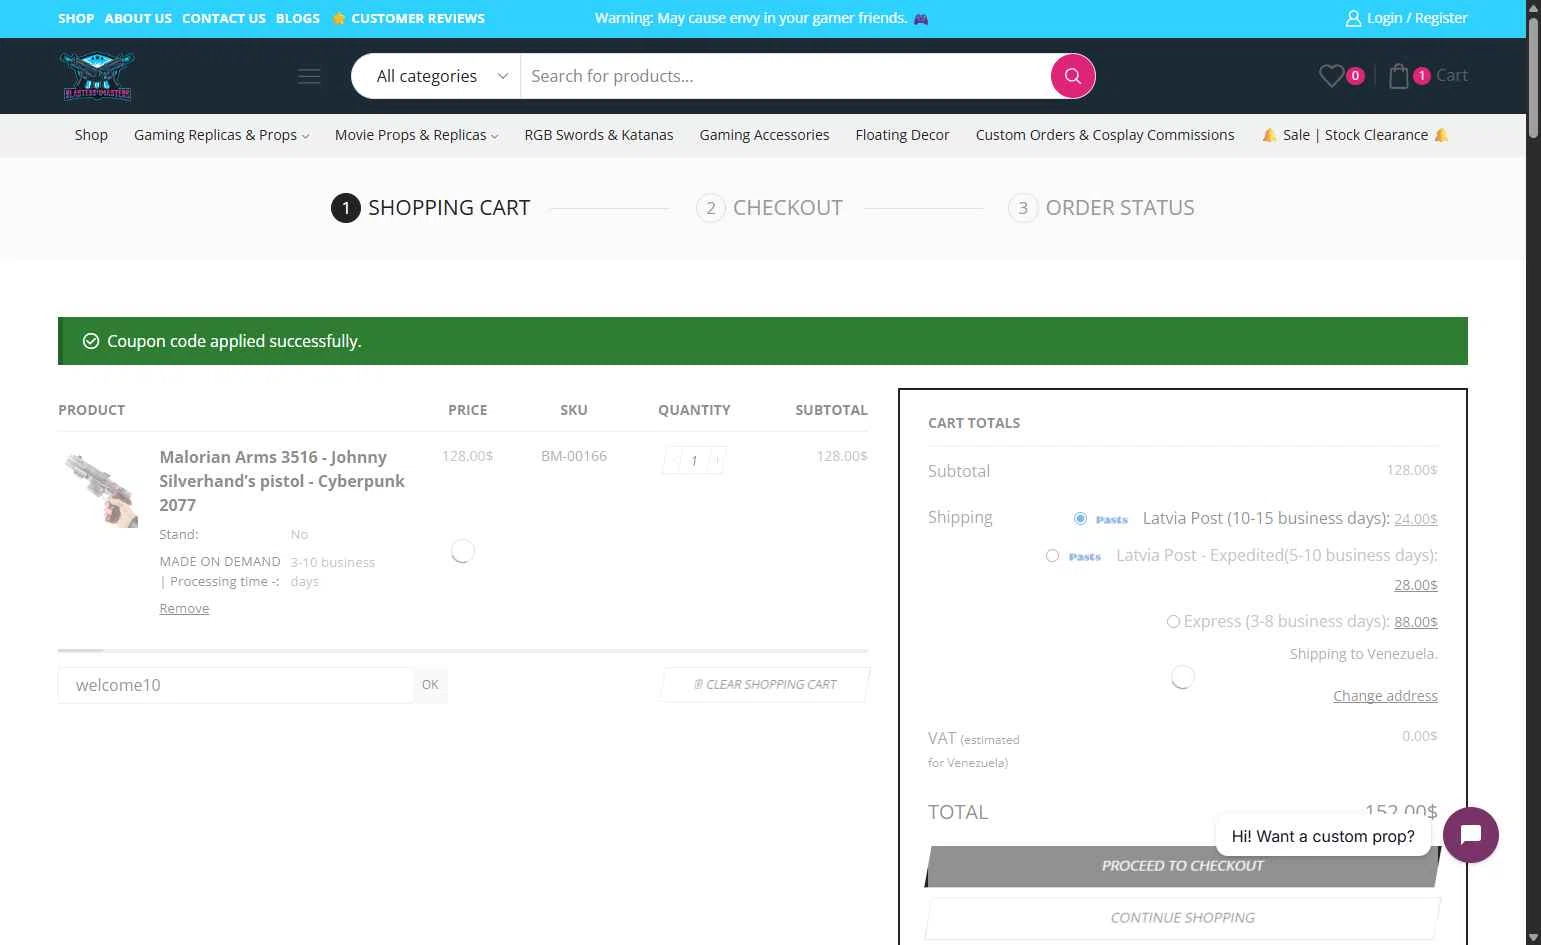Viewport: 1541px width, 945px height.
Task: Apply coupon with OK button
Action: 430,685
